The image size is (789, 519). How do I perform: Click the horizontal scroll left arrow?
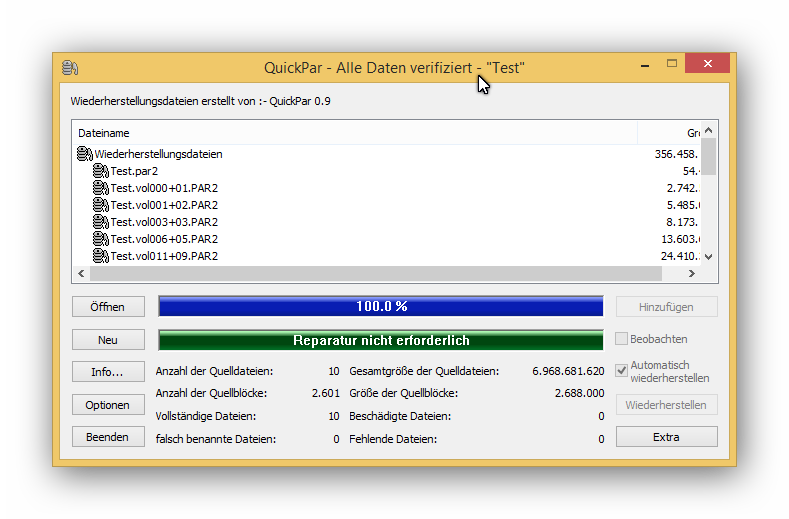[x=81, y=273]
